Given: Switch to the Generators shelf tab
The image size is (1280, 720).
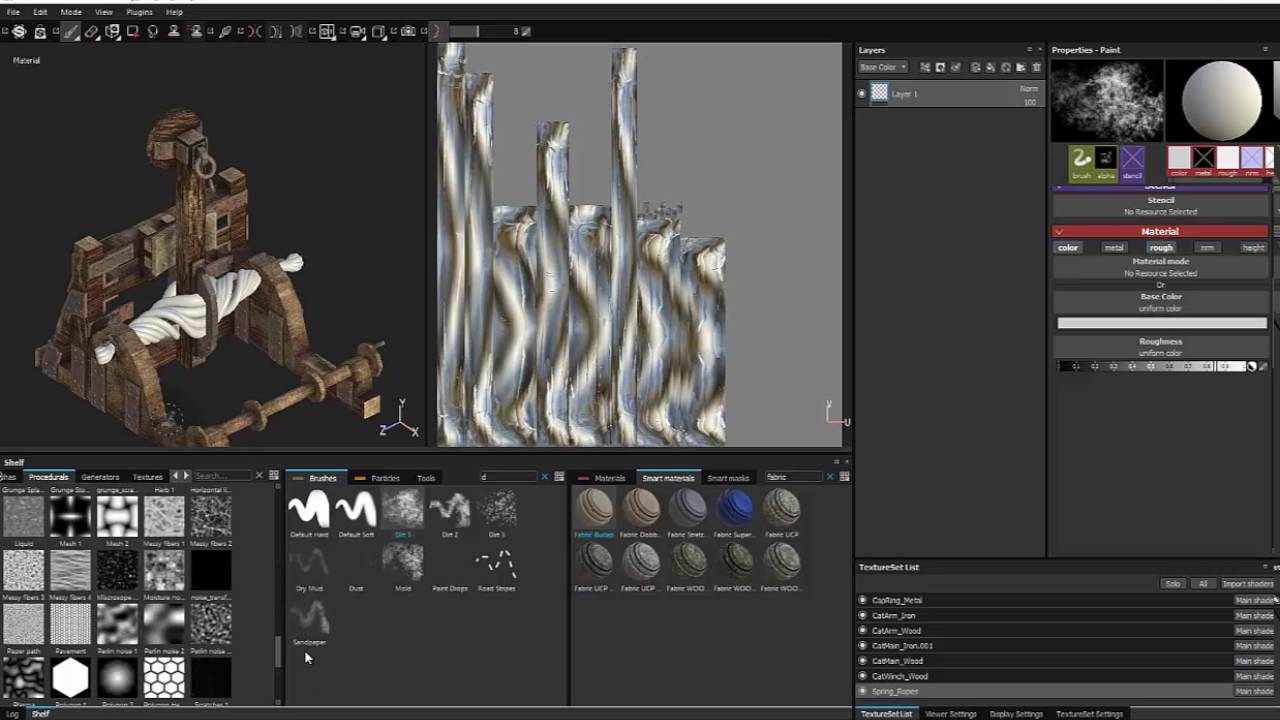Looking at the screenshot, I should click(100, 477).
